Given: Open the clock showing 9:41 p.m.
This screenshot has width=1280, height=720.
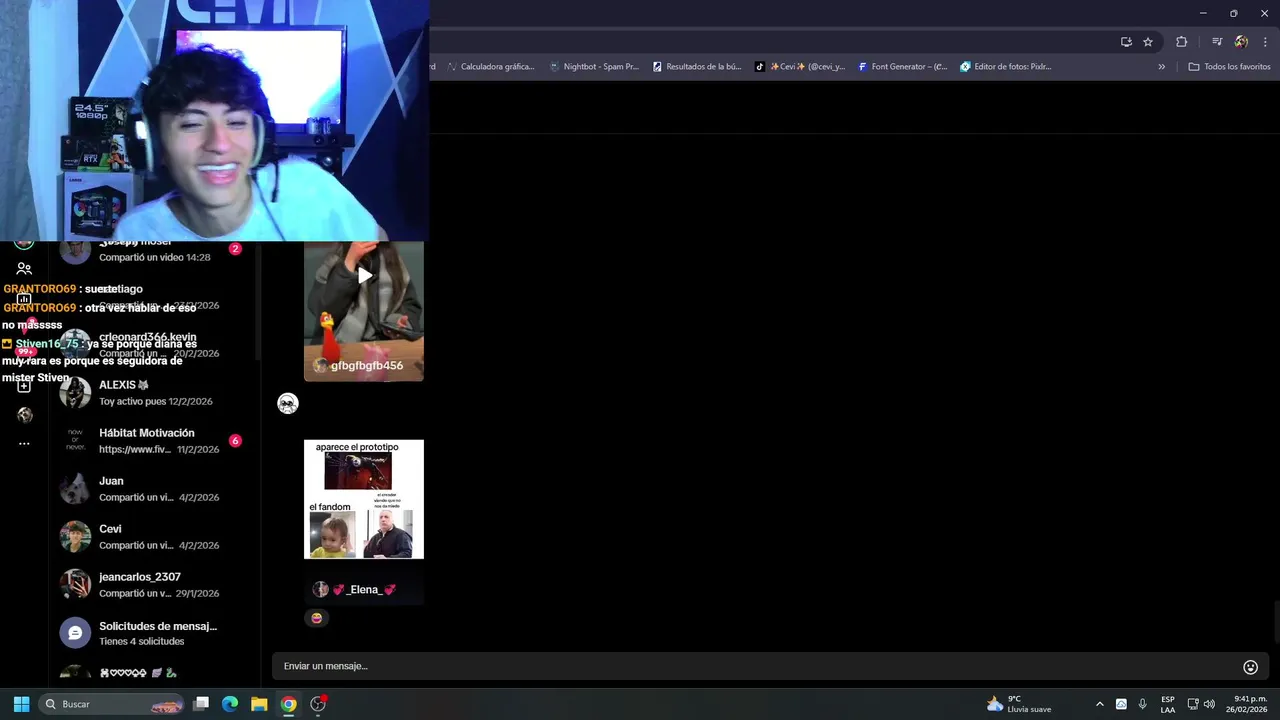Looking at the screenshot, I should coord(1249,704).
